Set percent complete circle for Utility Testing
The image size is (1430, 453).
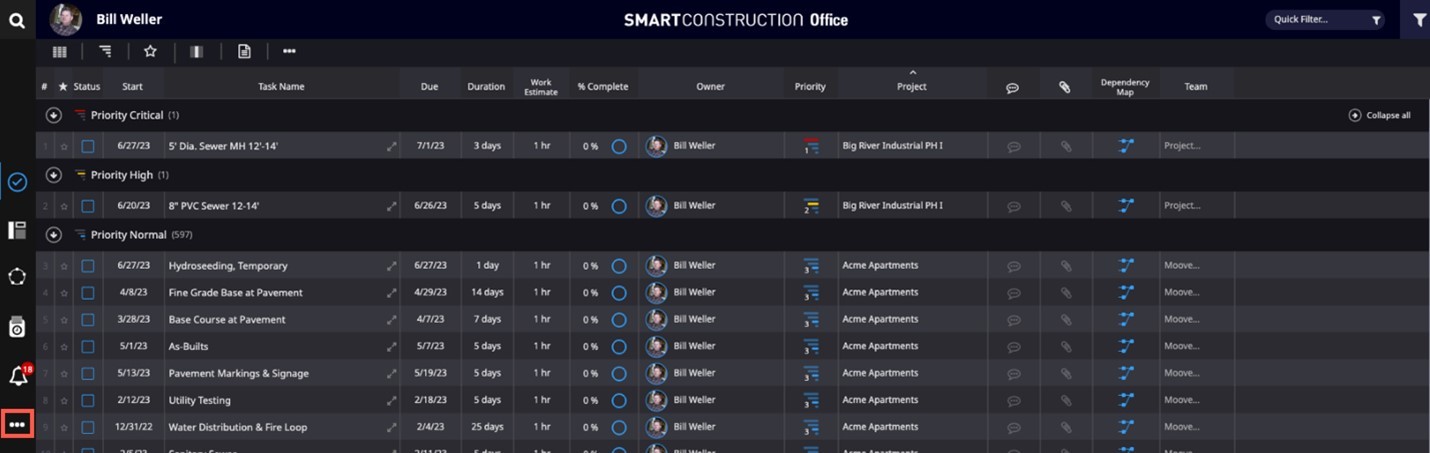(619, 400)
